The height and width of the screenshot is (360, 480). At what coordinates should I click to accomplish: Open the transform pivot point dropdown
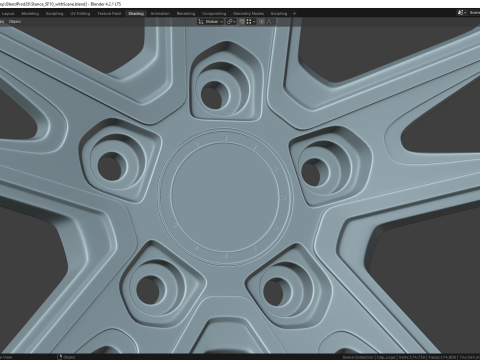click(x=231, y=22)
